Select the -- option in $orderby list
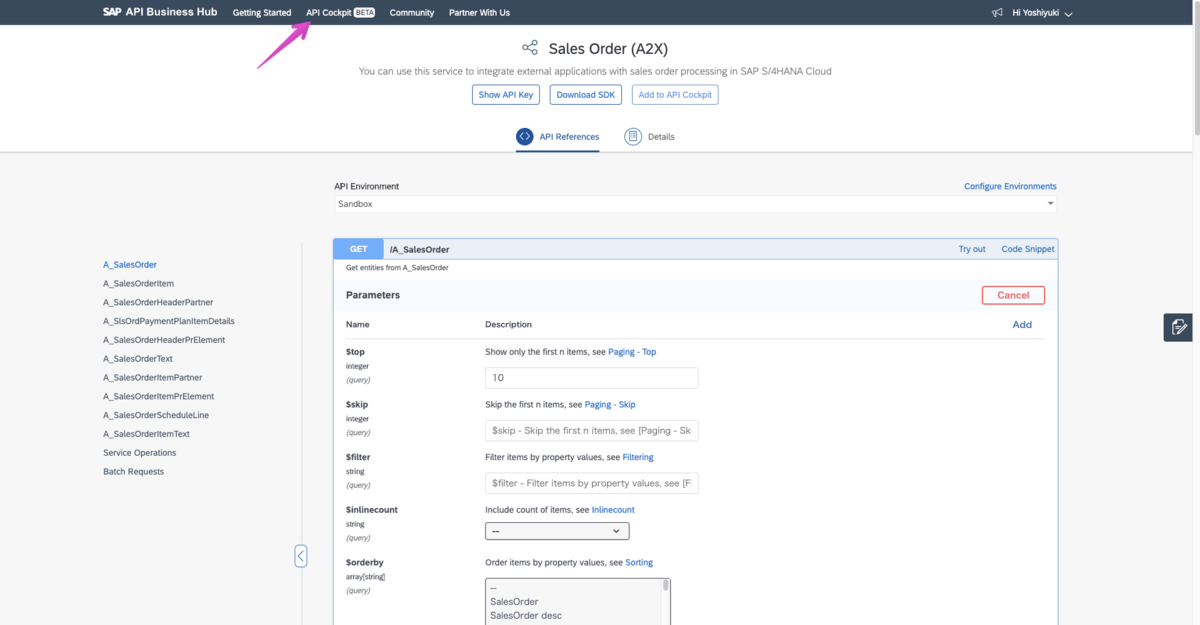Image resolution: width=1200 pixels, height=625 pixels. pyautogui.click(x=494, y=588)
